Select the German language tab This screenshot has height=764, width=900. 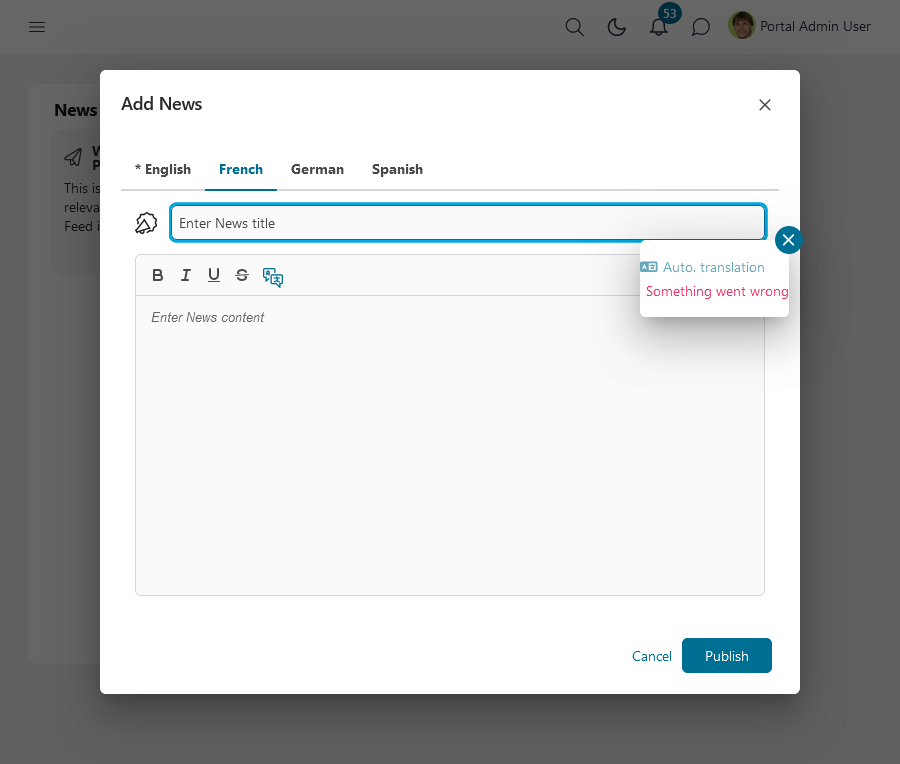[317, 169]
